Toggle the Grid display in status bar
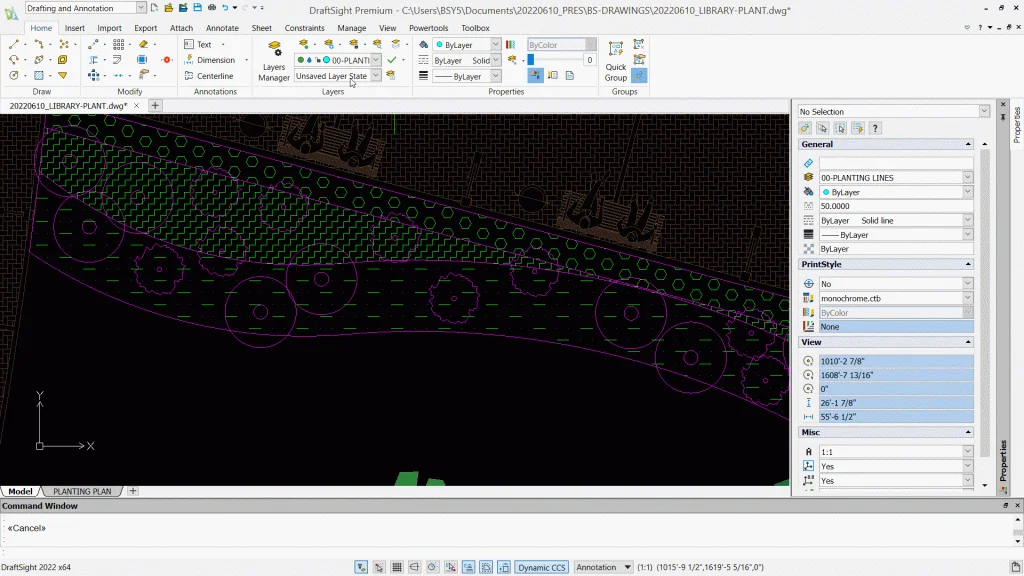The height and width of the screenshot is (576, 1024). click(397, 567)
